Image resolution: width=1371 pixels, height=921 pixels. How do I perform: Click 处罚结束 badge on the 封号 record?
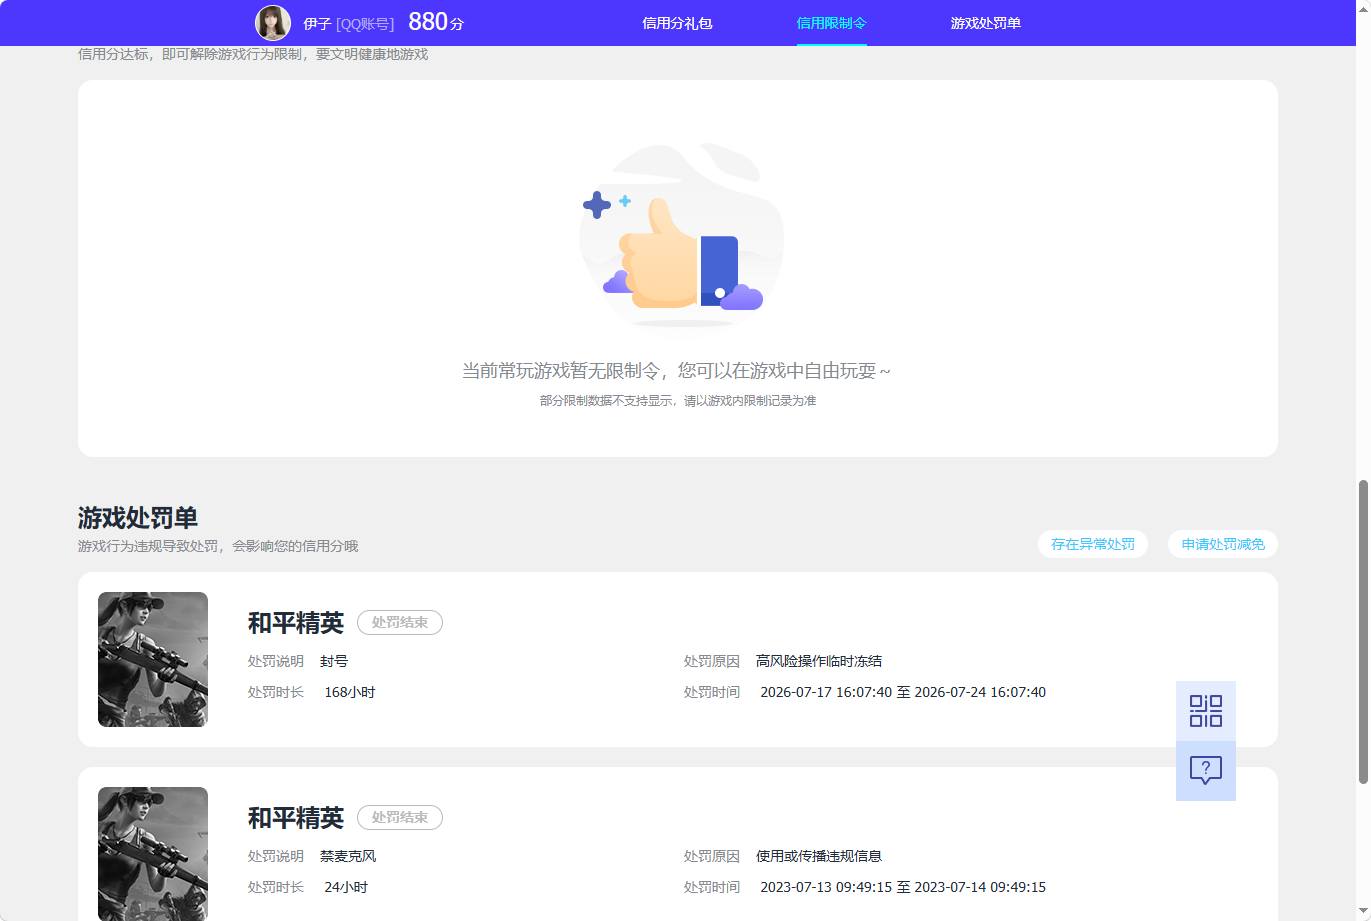[x=400, y=622]
